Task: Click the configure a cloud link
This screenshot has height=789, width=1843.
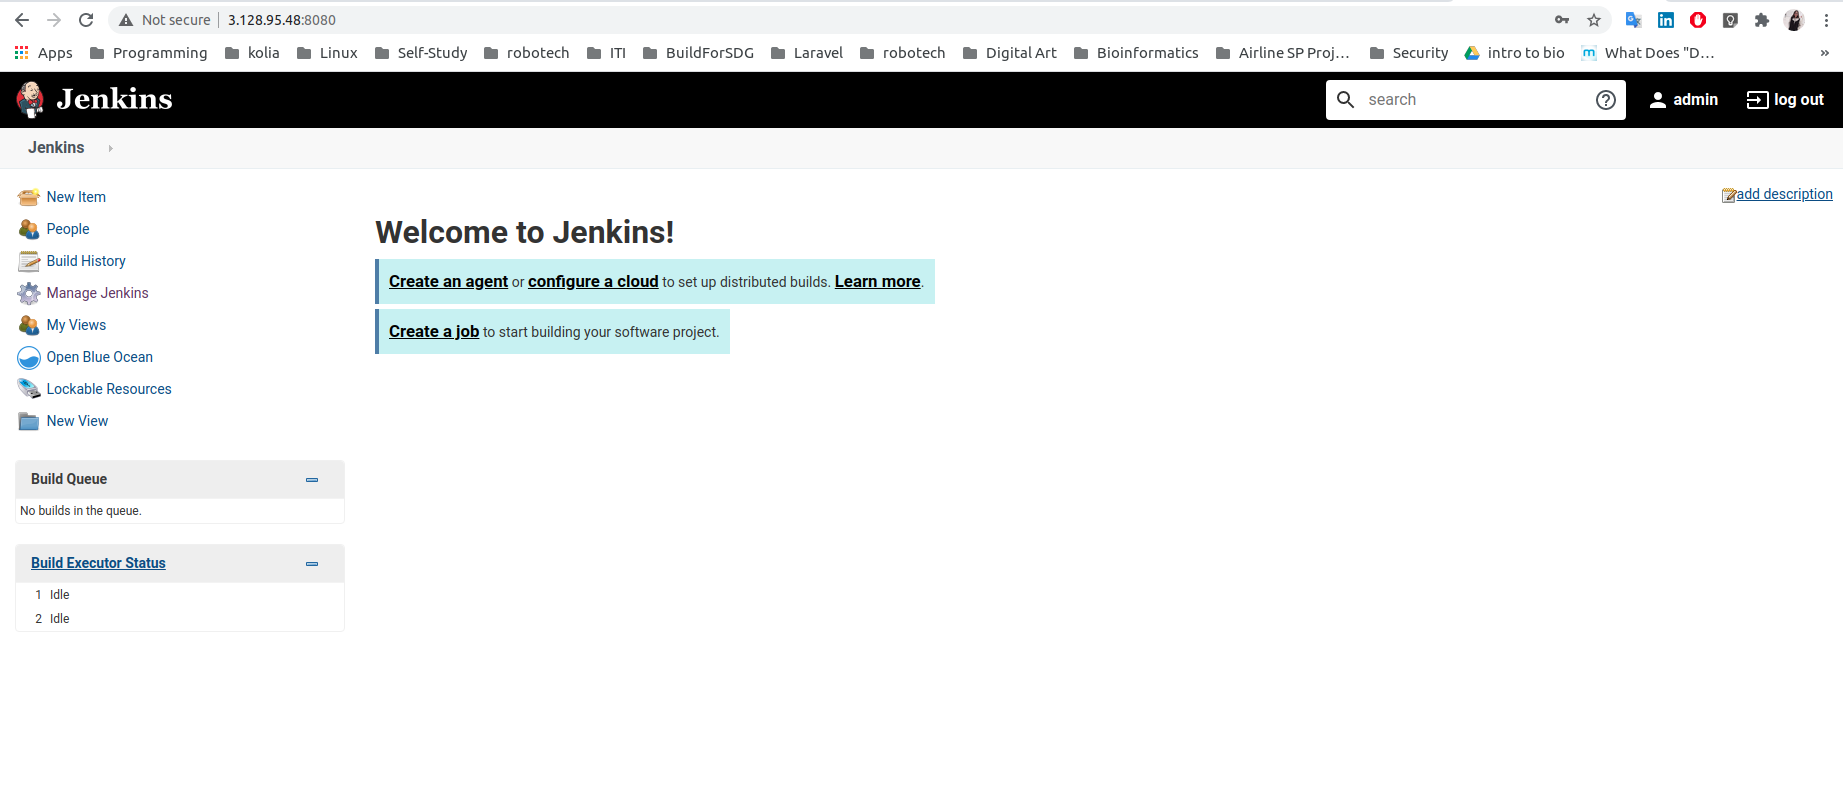Action: pyautogui.click(x=593, y=282)
